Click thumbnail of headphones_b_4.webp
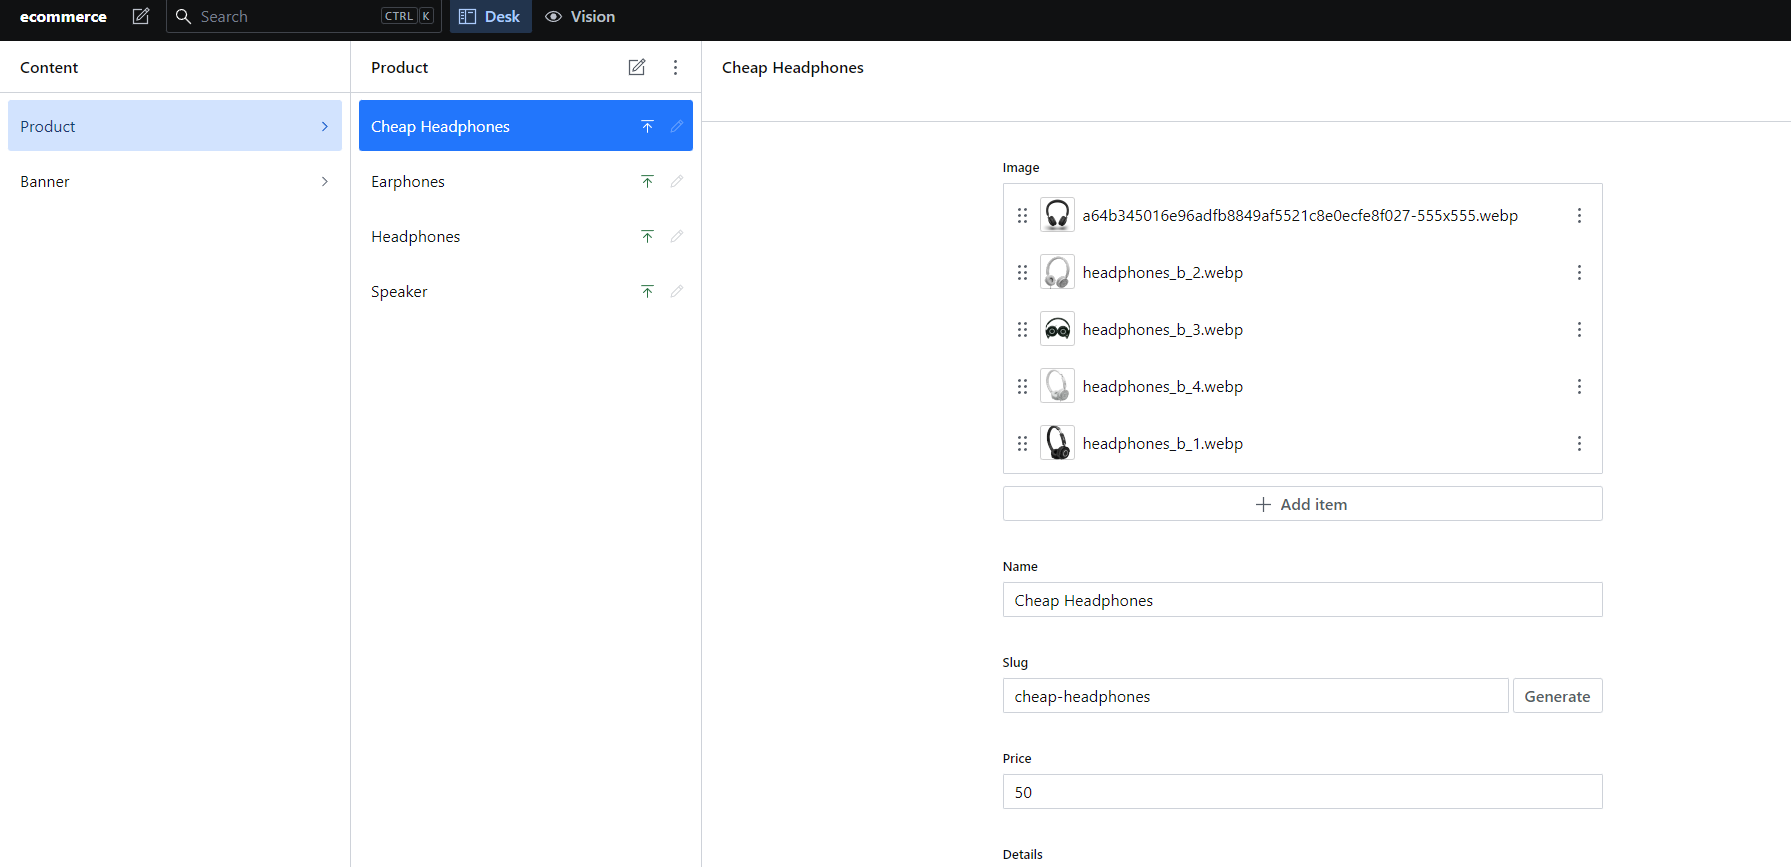The height and width of the screenshot is (867, 1791). point(1057,386)
